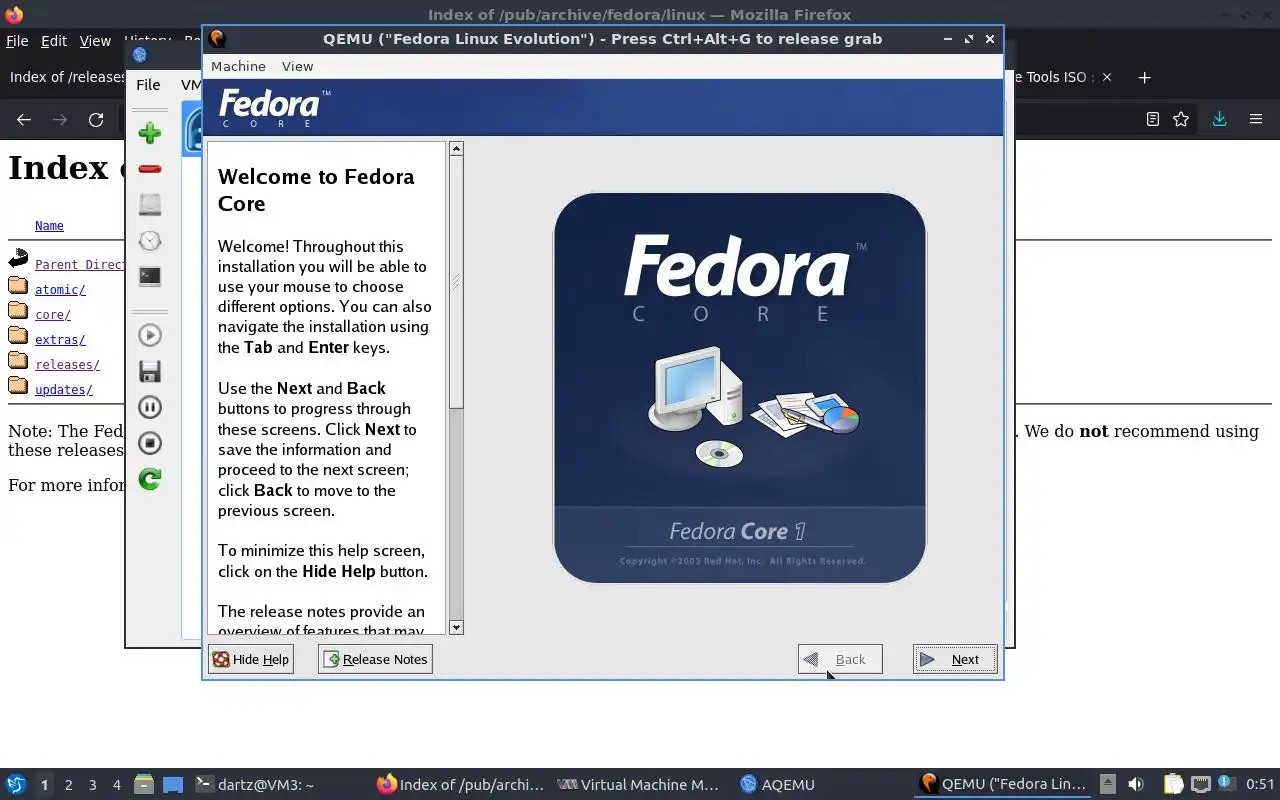Open the releases/ directory link
Viewport: 1280px width, 800px height.
click(x=67, y=365)
